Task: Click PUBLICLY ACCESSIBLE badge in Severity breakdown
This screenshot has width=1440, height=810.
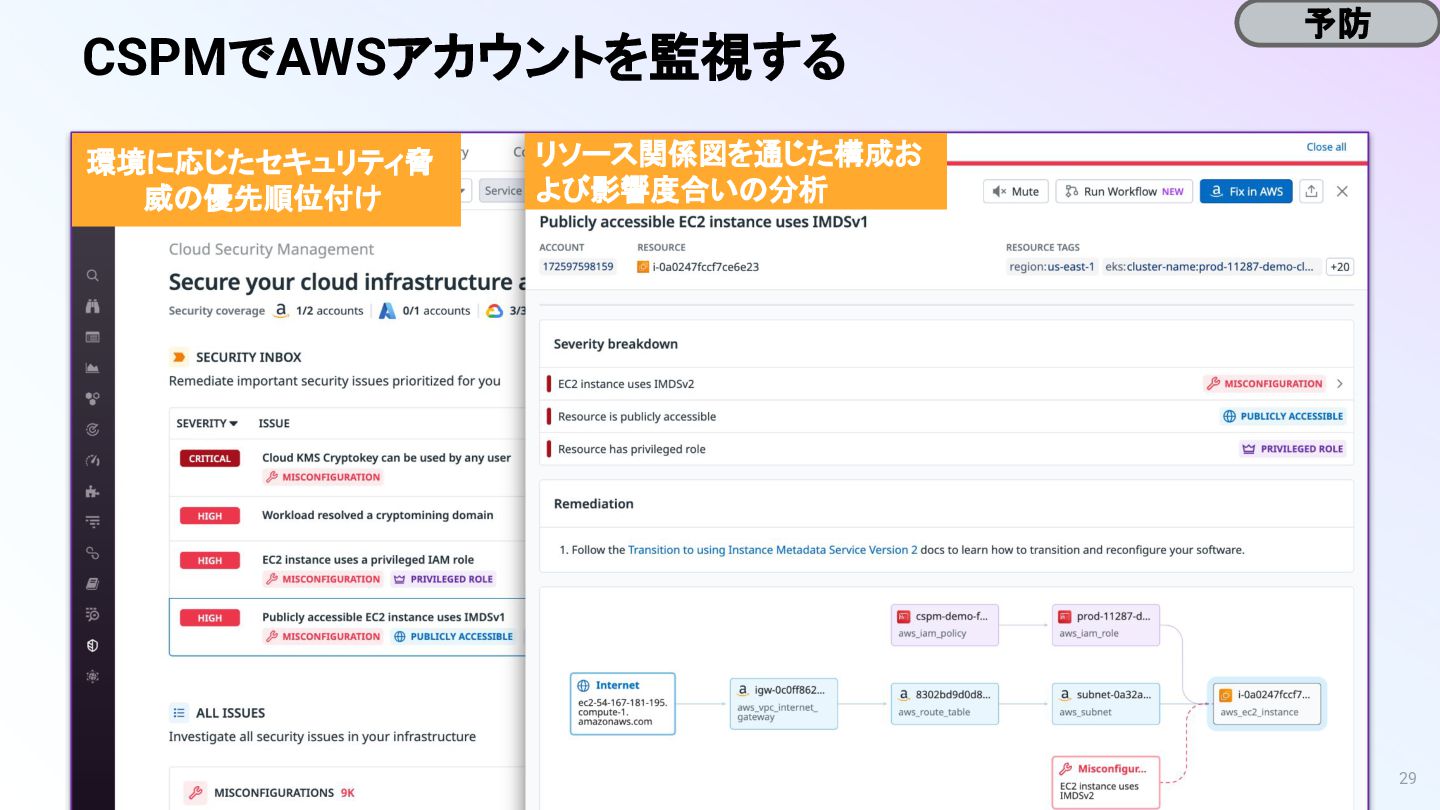Action: pos(1283,416)
